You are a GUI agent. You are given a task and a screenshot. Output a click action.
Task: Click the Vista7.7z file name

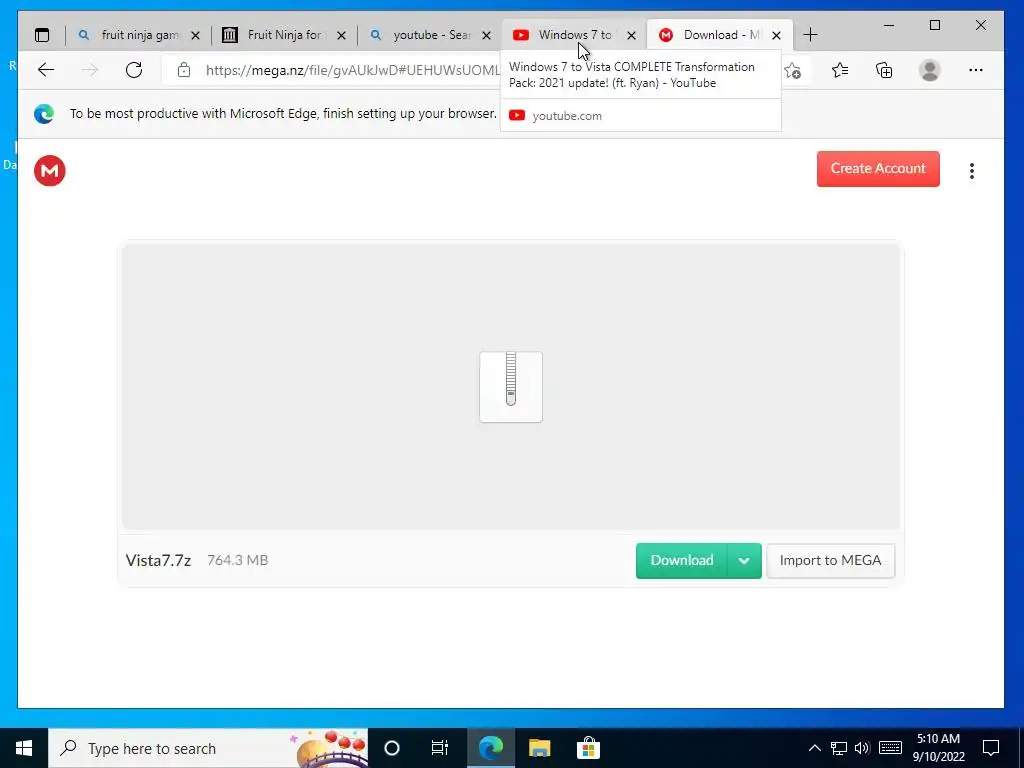158,560
